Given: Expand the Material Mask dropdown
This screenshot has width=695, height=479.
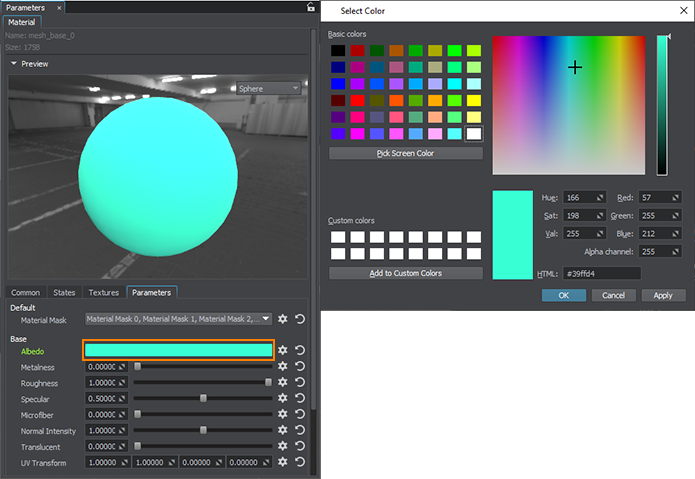Looking at the screenshot, I should [177, 319].
